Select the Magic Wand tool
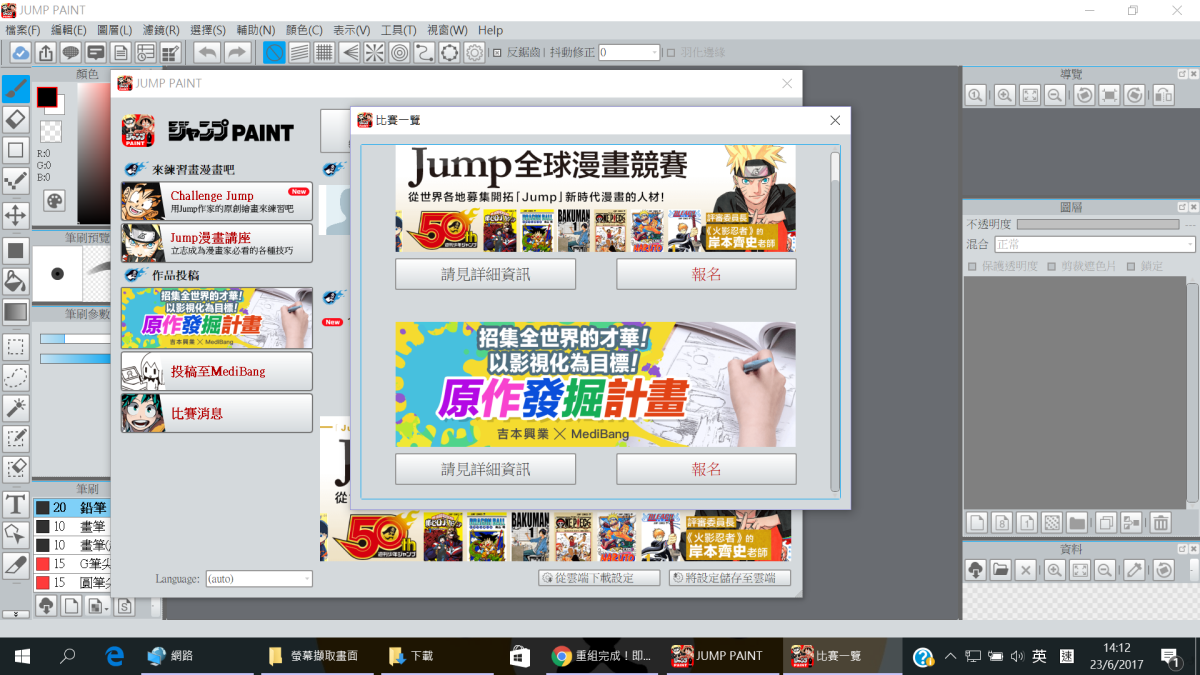1200x675 pixels. tap(15, 407)
